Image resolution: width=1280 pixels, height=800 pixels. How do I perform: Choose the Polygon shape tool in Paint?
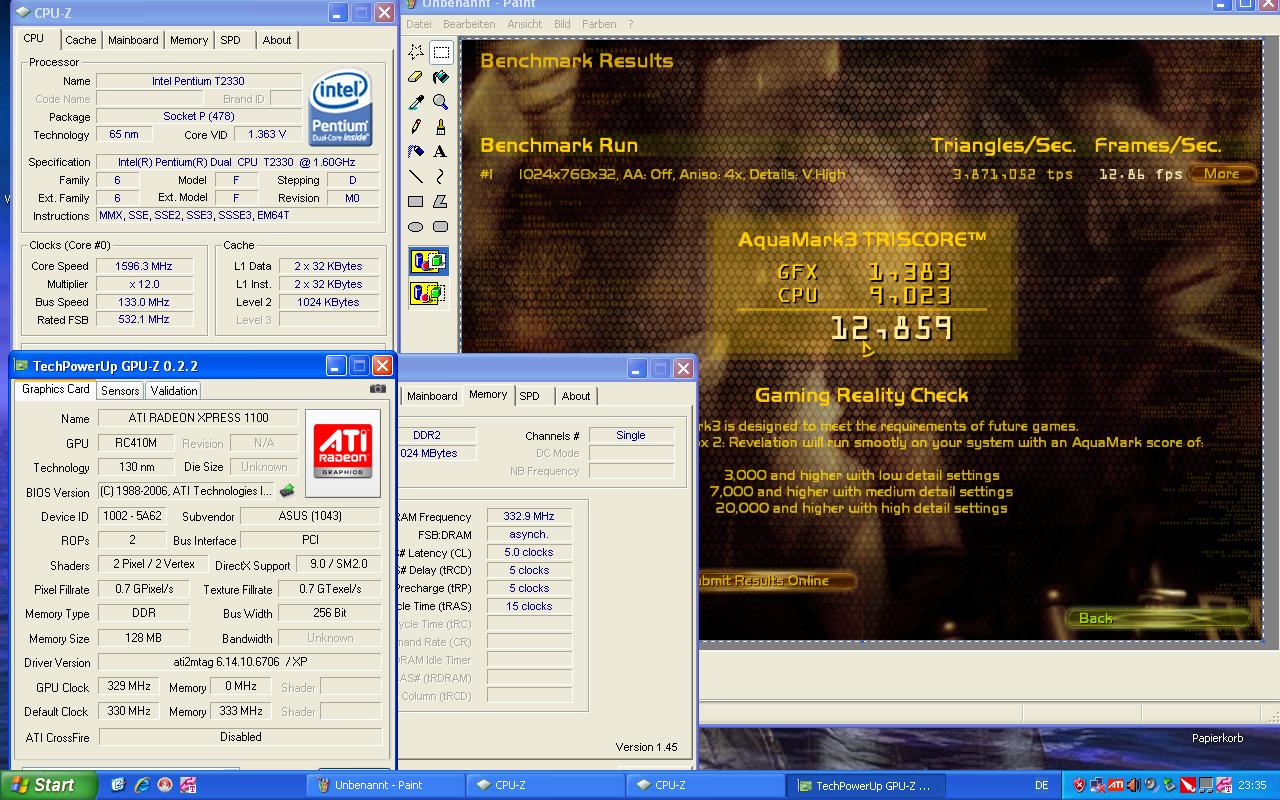(x=441, y=202)
